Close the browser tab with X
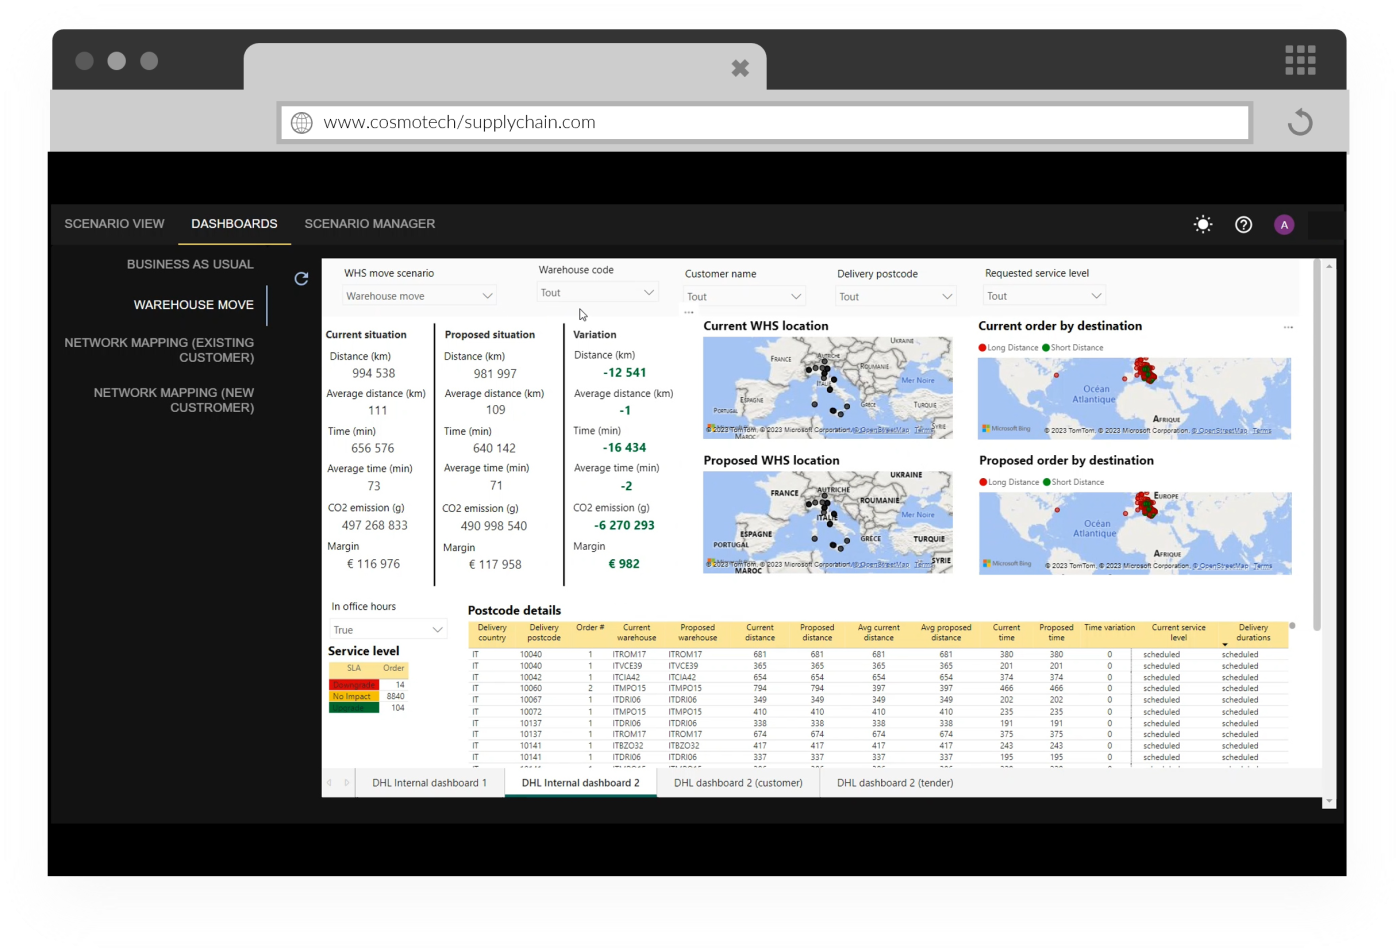This screenshot has width=1400, height=952. pyautogui.click(x=740, y=68)
